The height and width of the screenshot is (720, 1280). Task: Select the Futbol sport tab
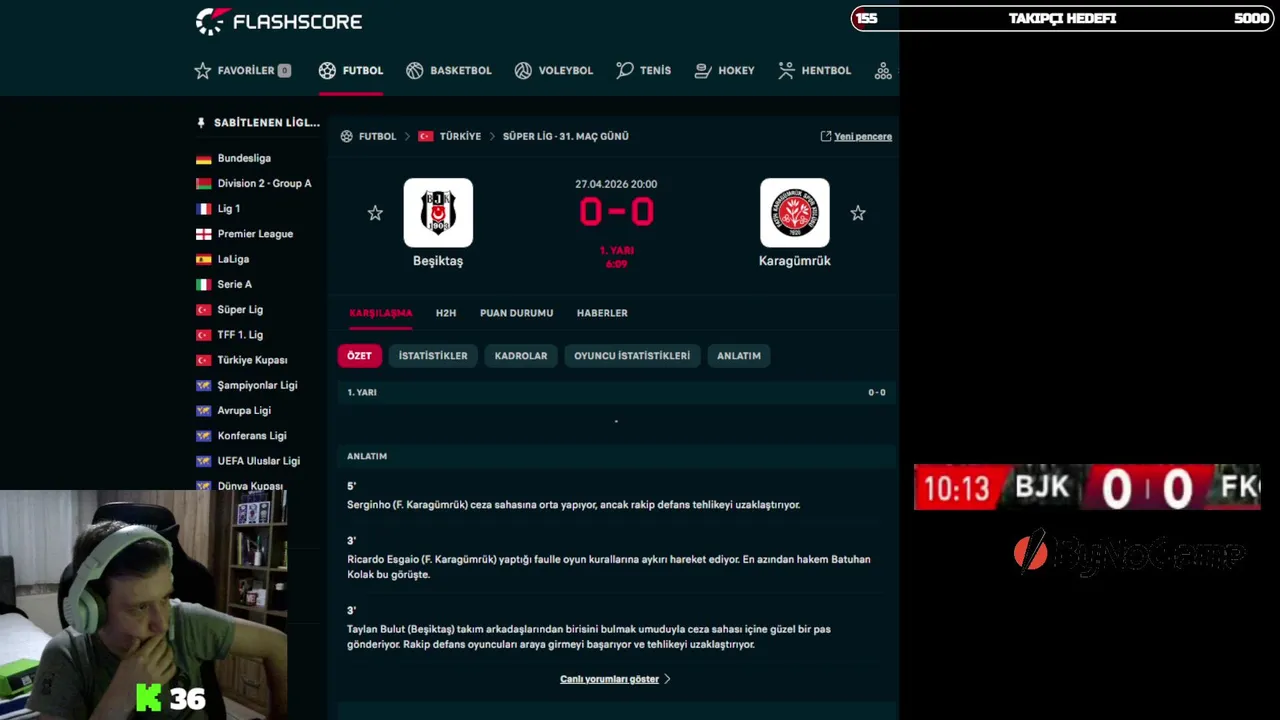[x=351, y=71]
